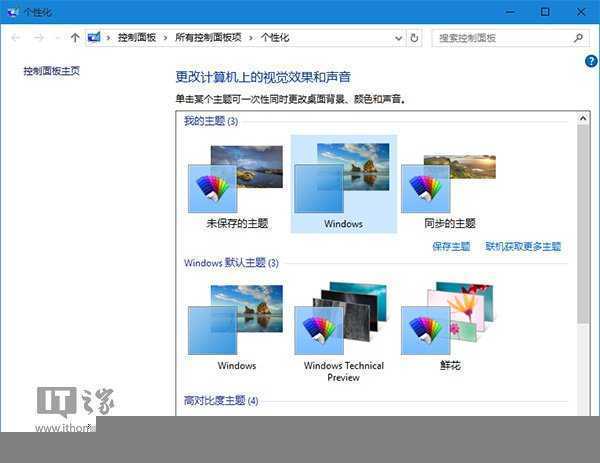This screenshot has width=600, height=463.
Task: Go up one level with up arrow
Action: pos(75,37)
